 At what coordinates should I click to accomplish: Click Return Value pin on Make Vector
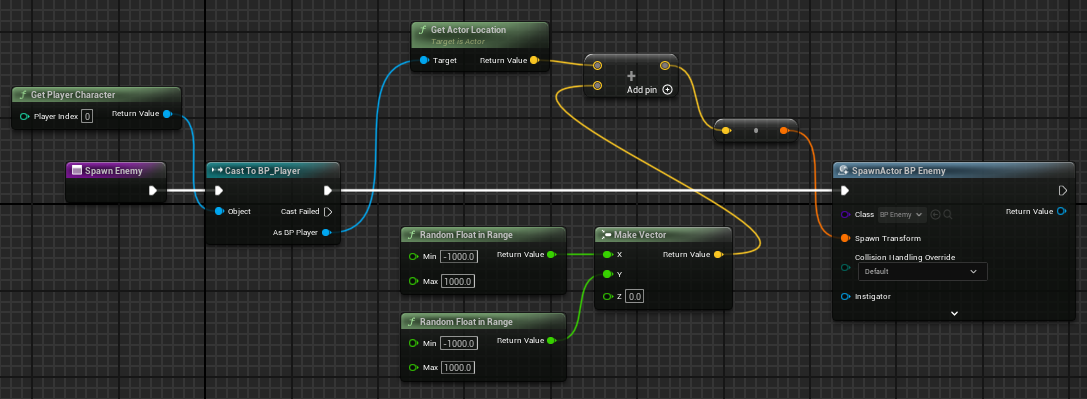(x=718, y=254)
